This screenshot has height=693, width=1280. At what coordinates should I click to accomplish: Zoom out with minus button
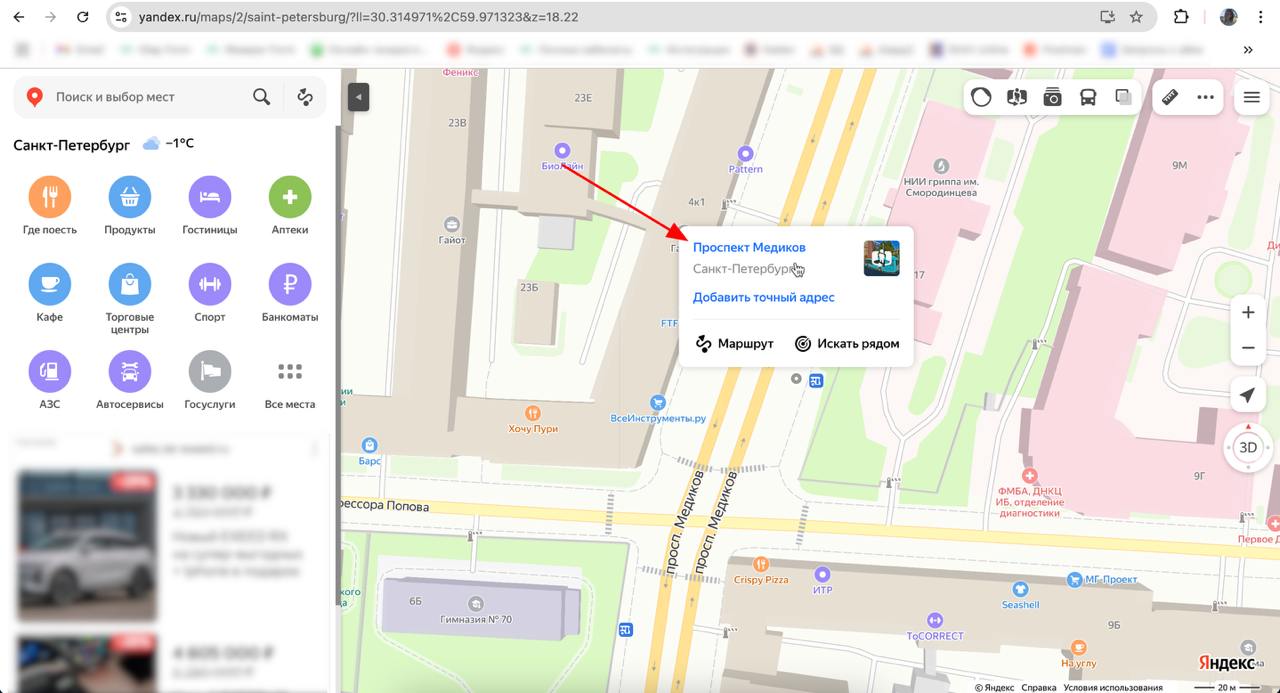pyautogui.click(x=1248, y=348)
